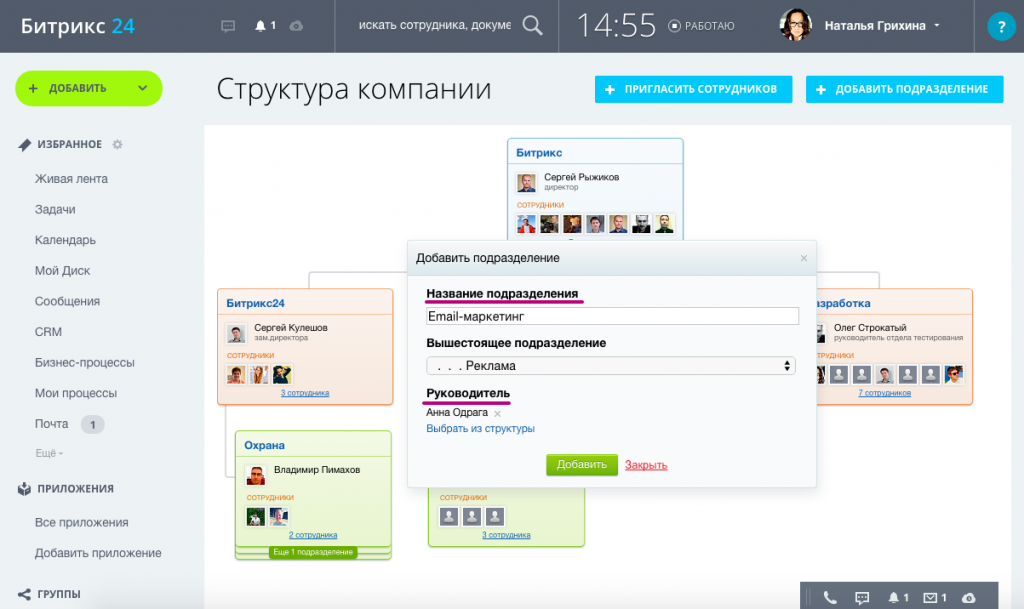Toggle the Работаю work status
This screenshot has height=609, width=1024.
coord(701,26)
